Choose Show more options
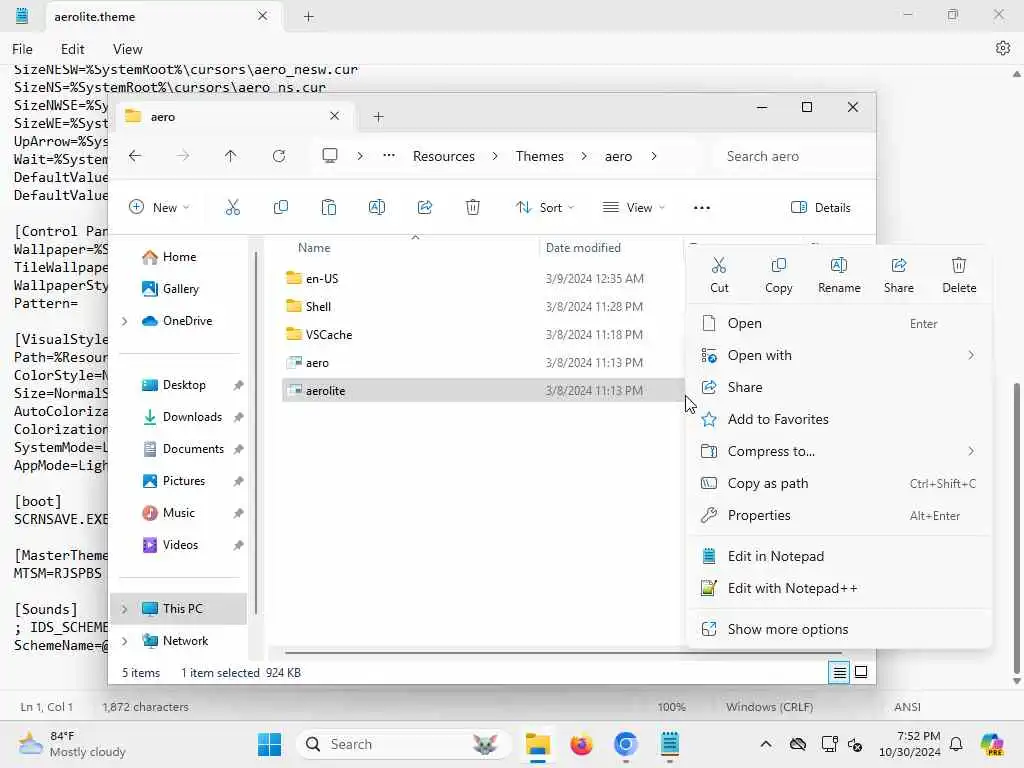Viewport: 1024px width, 768px height. pos(839,630)
